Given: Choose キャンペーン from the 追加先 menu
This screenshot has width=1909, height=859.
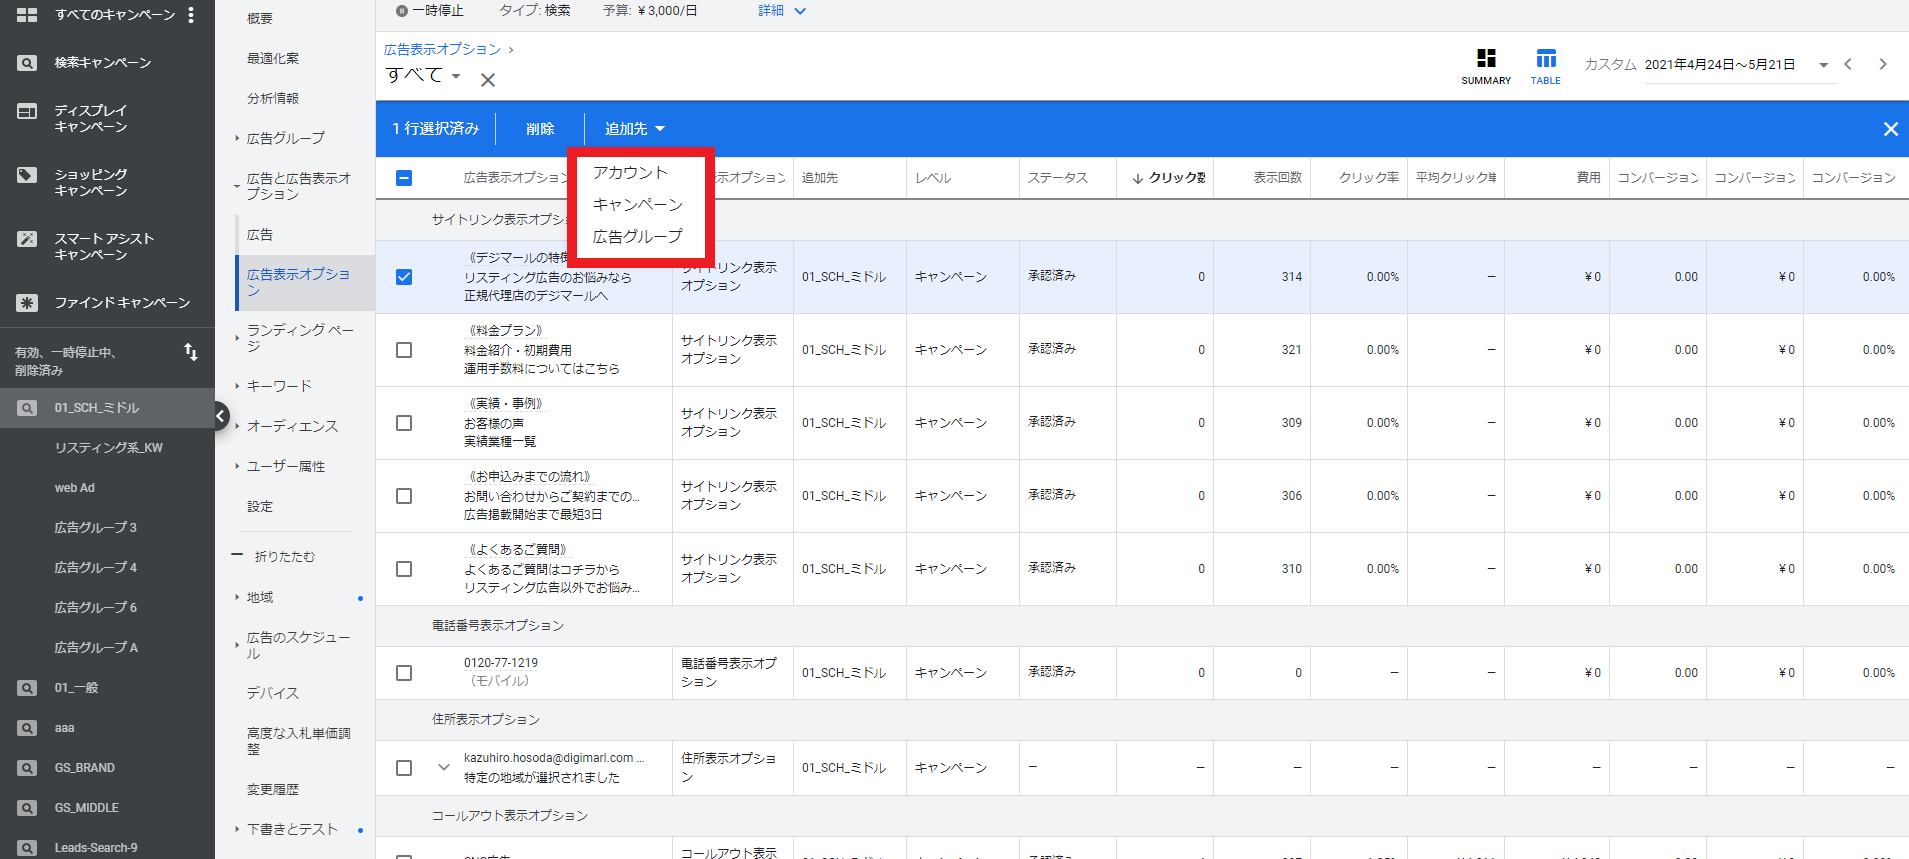Looking at the screenshot, I should [x=638, y=204].
